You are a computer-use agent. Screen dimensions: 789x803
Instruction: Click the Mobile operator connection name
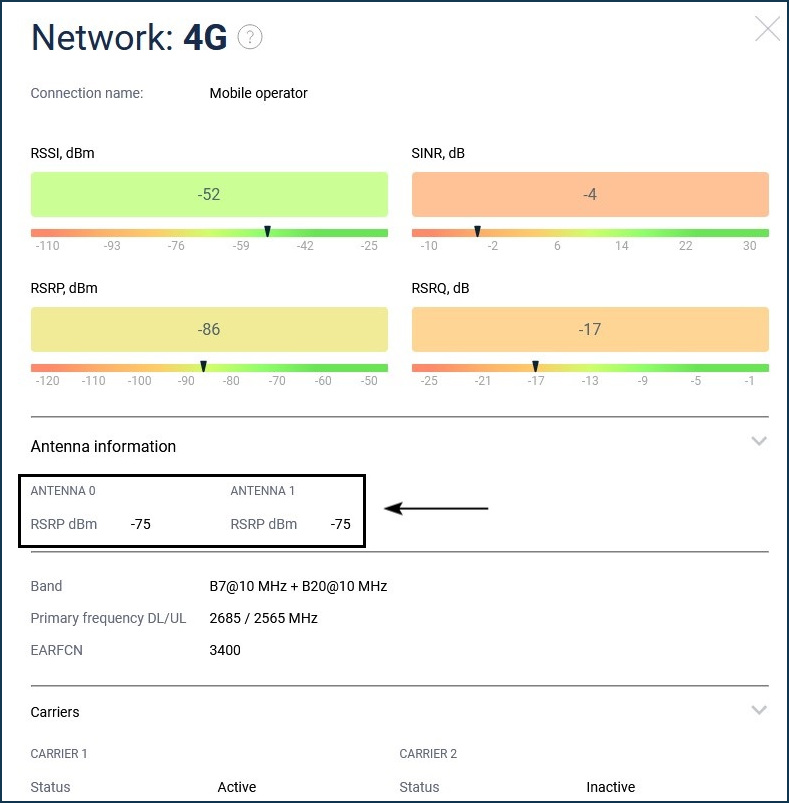pyautogui.click(x=258, y=93)
